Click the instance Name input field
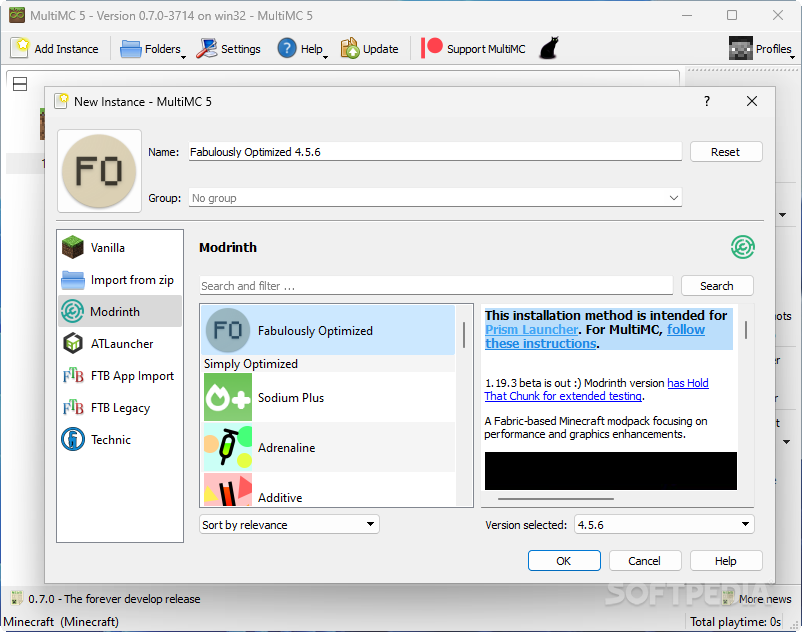Screen dimensions: 802x632 point(435,152)
